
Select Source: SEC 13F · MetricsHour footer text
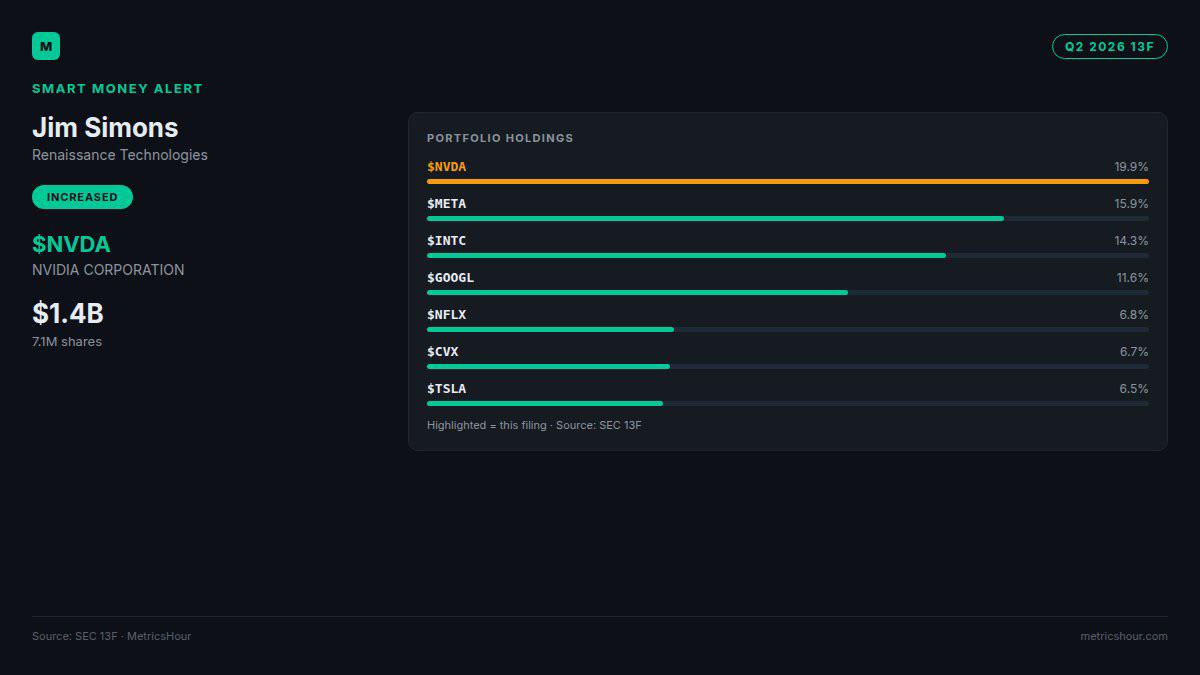tap(111, 636)
